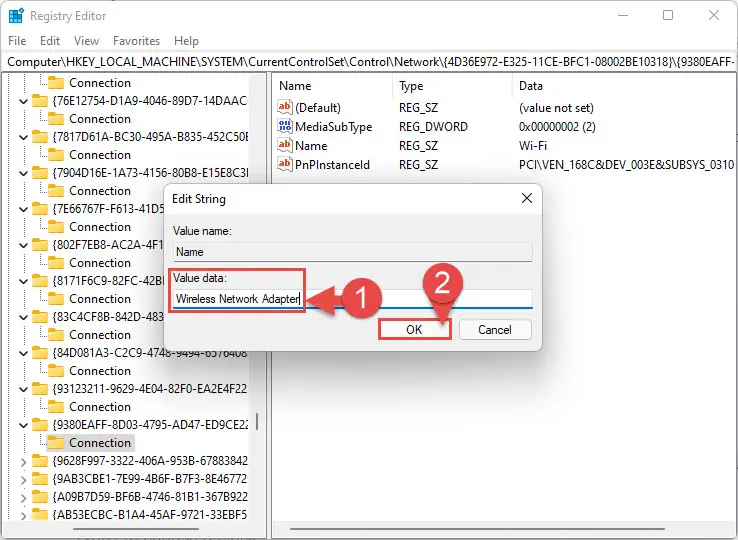This screenshot has height=540, width=738.
Task: Click REG_DWORD type cell
Action: coord(433,127)
